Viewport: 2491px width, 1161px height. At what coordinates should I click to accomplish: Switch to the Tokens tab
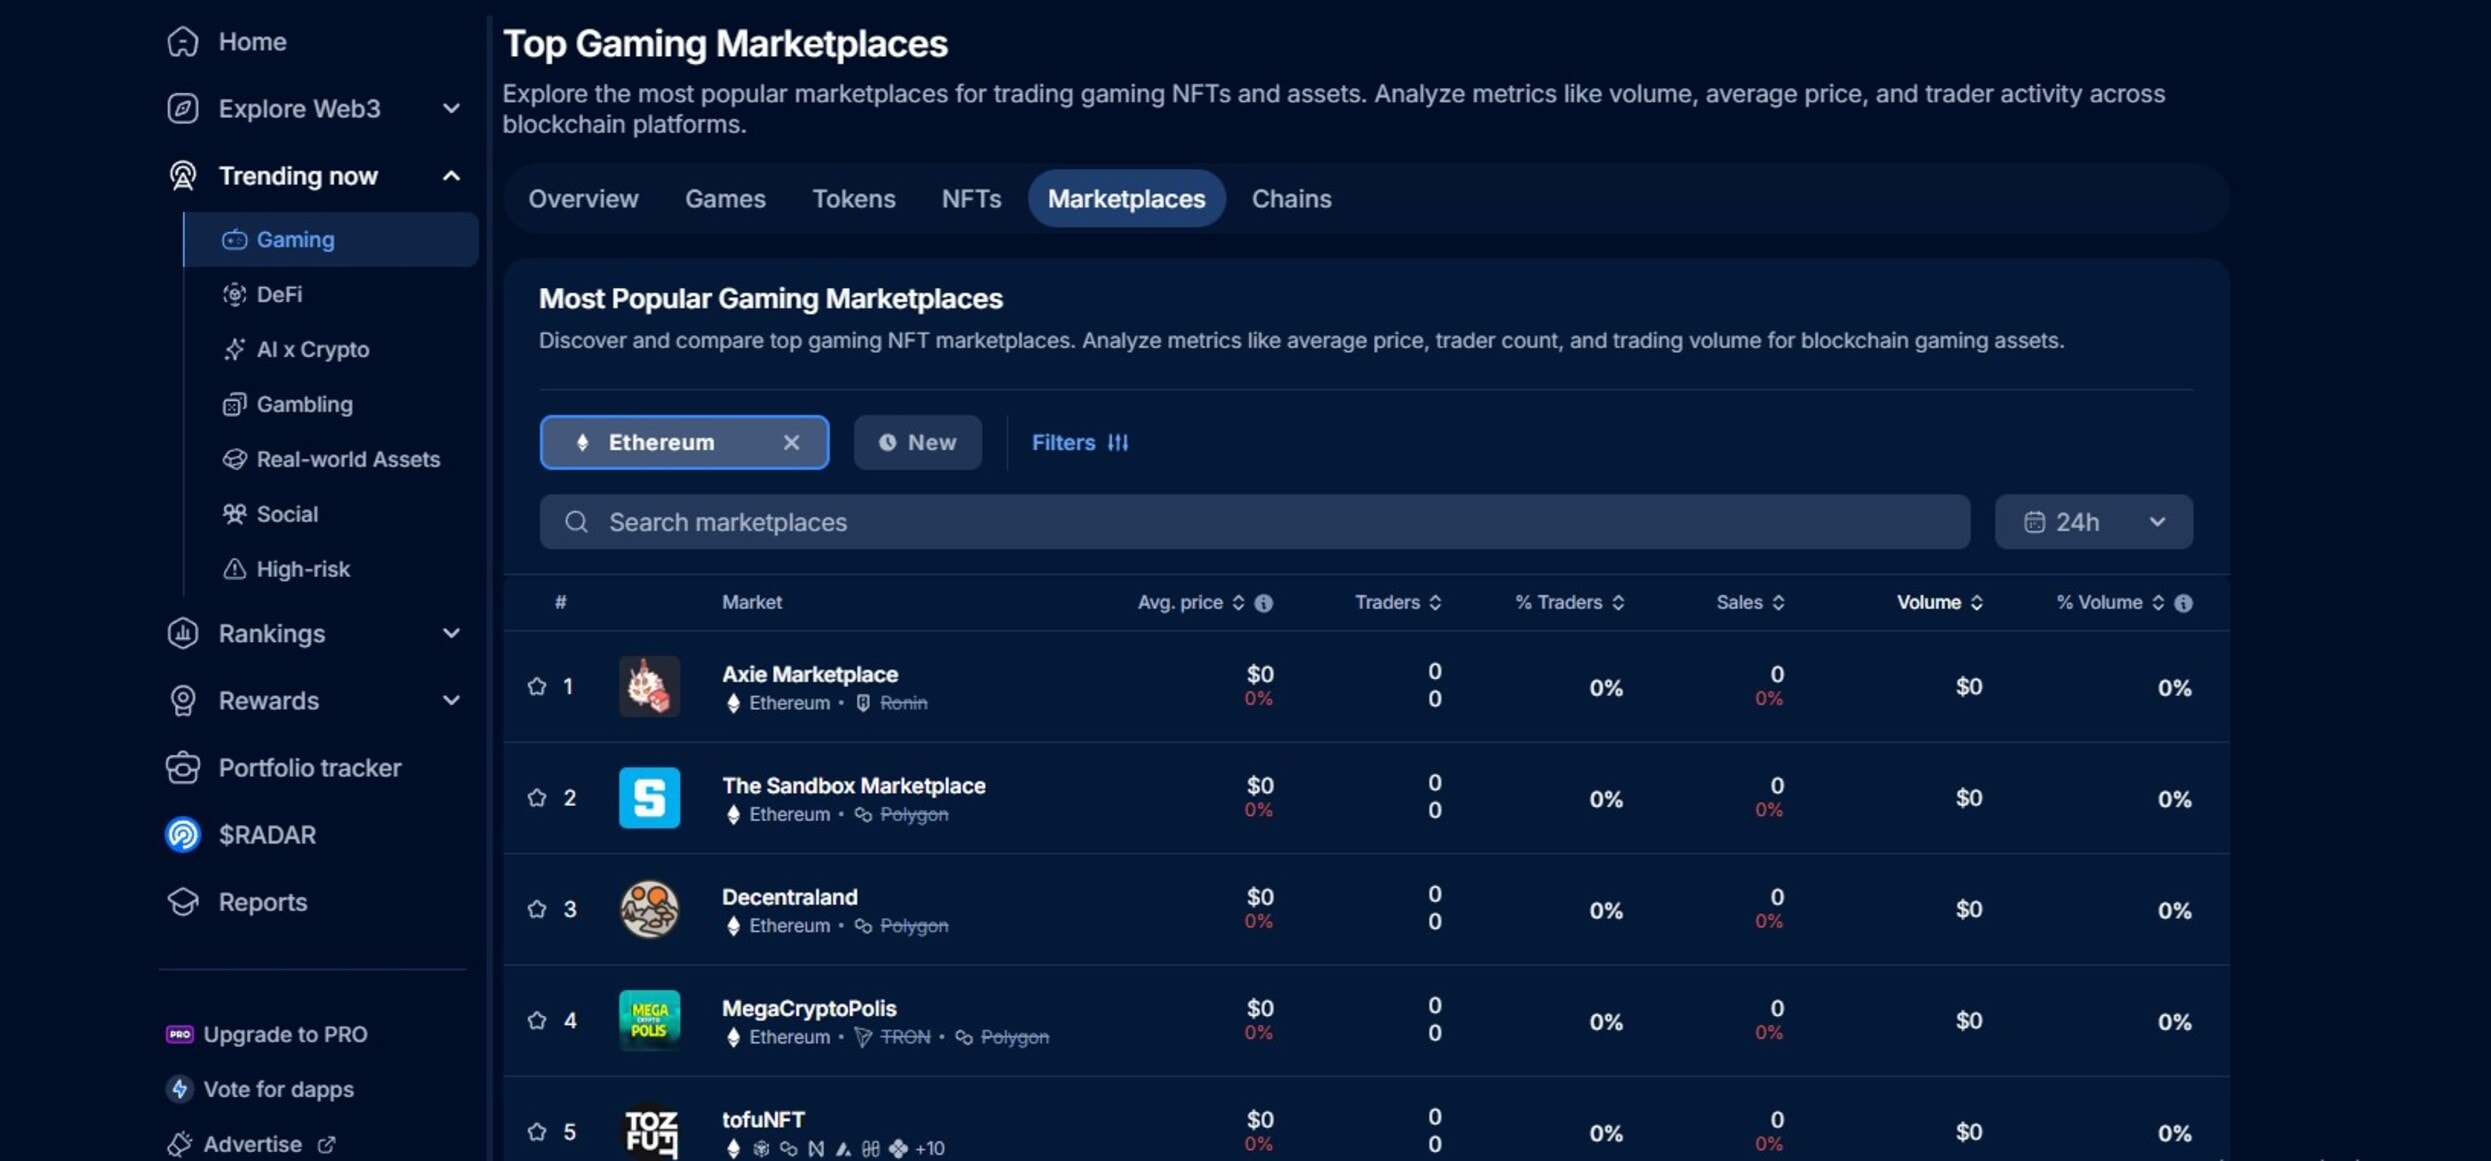click(854, 198)
